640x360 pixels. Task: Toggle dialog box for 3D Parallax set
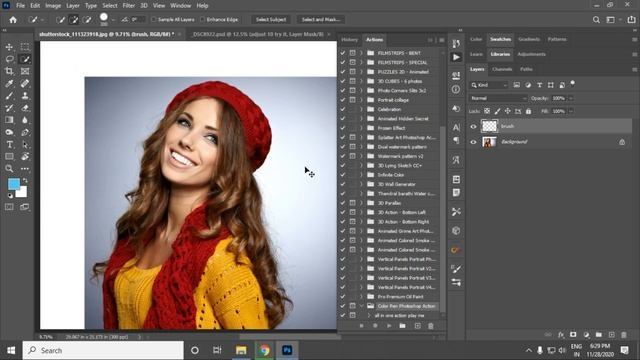(352, 203)
